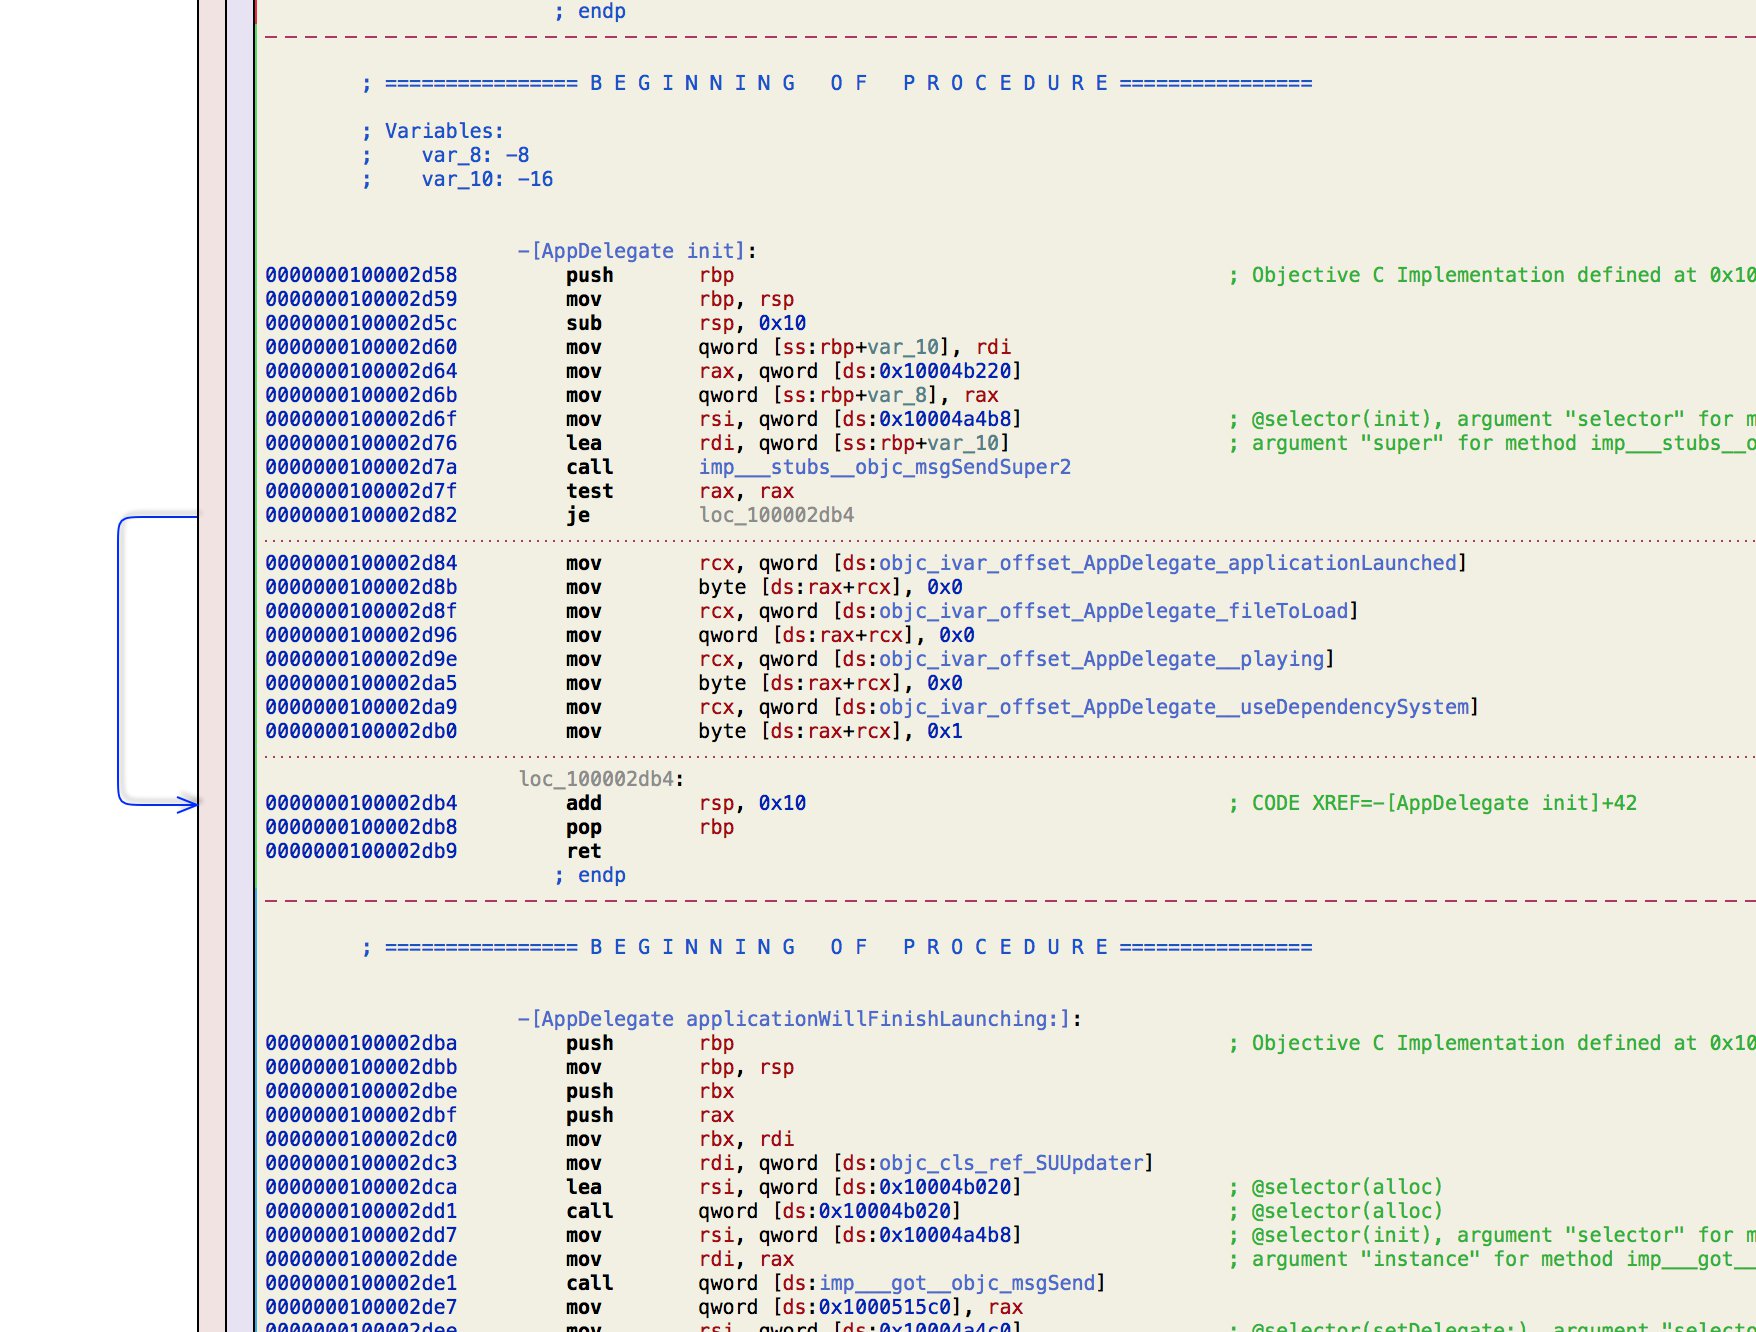Image resolution: width=1756 pixels, height=1332 pixels.
Task: Click the objc_ivar_offset_AppDelegate_fileToLoad reference
Action: pyautogui.click(x=1113, y=611)
